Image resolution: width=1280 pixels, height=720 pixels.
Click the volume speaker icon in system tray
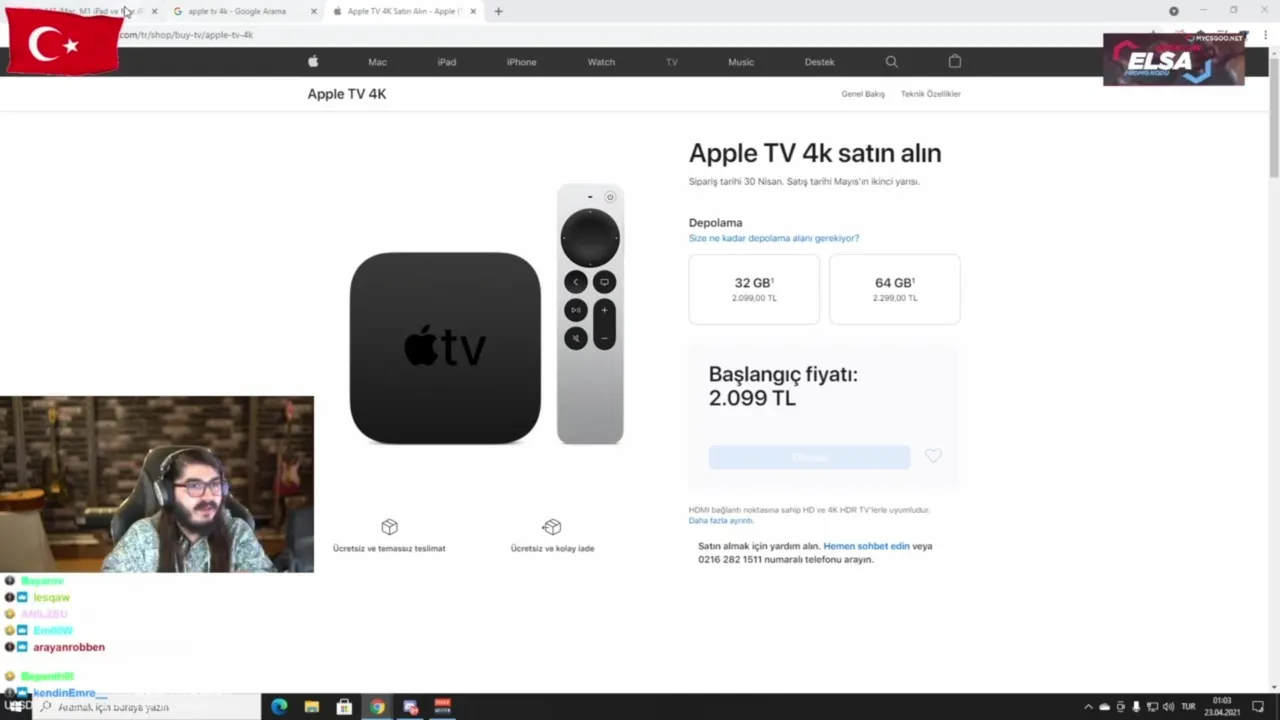(x=1168, y=707)
